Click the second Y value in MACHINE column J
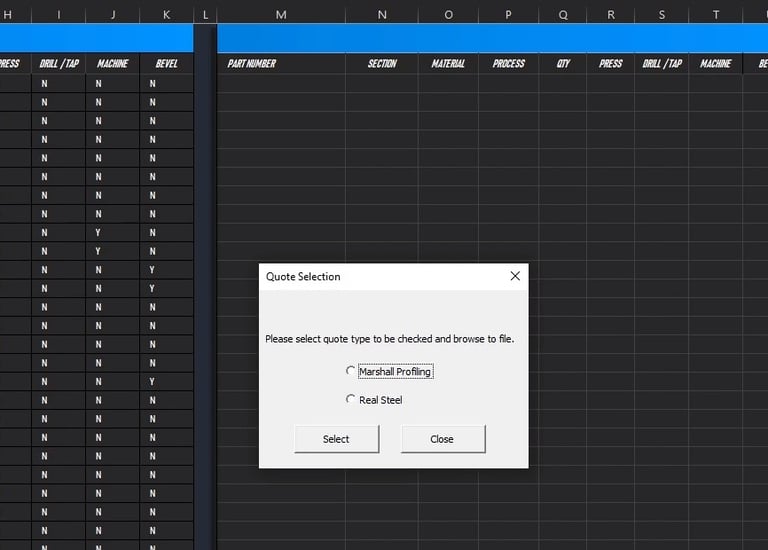Screen dimensions: 768x550 coord(98,251)
